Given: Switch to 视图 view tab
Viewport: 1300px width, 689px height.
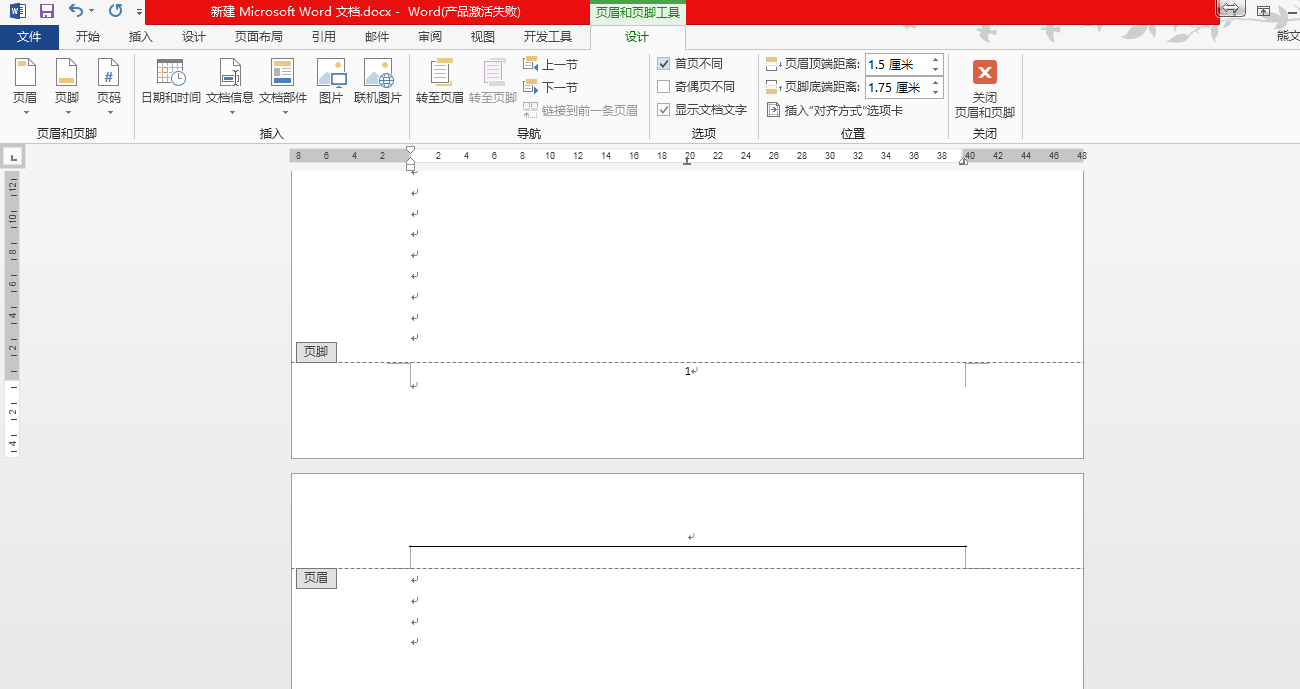Looking at the screenshot, I should click(x=483, y=37).
